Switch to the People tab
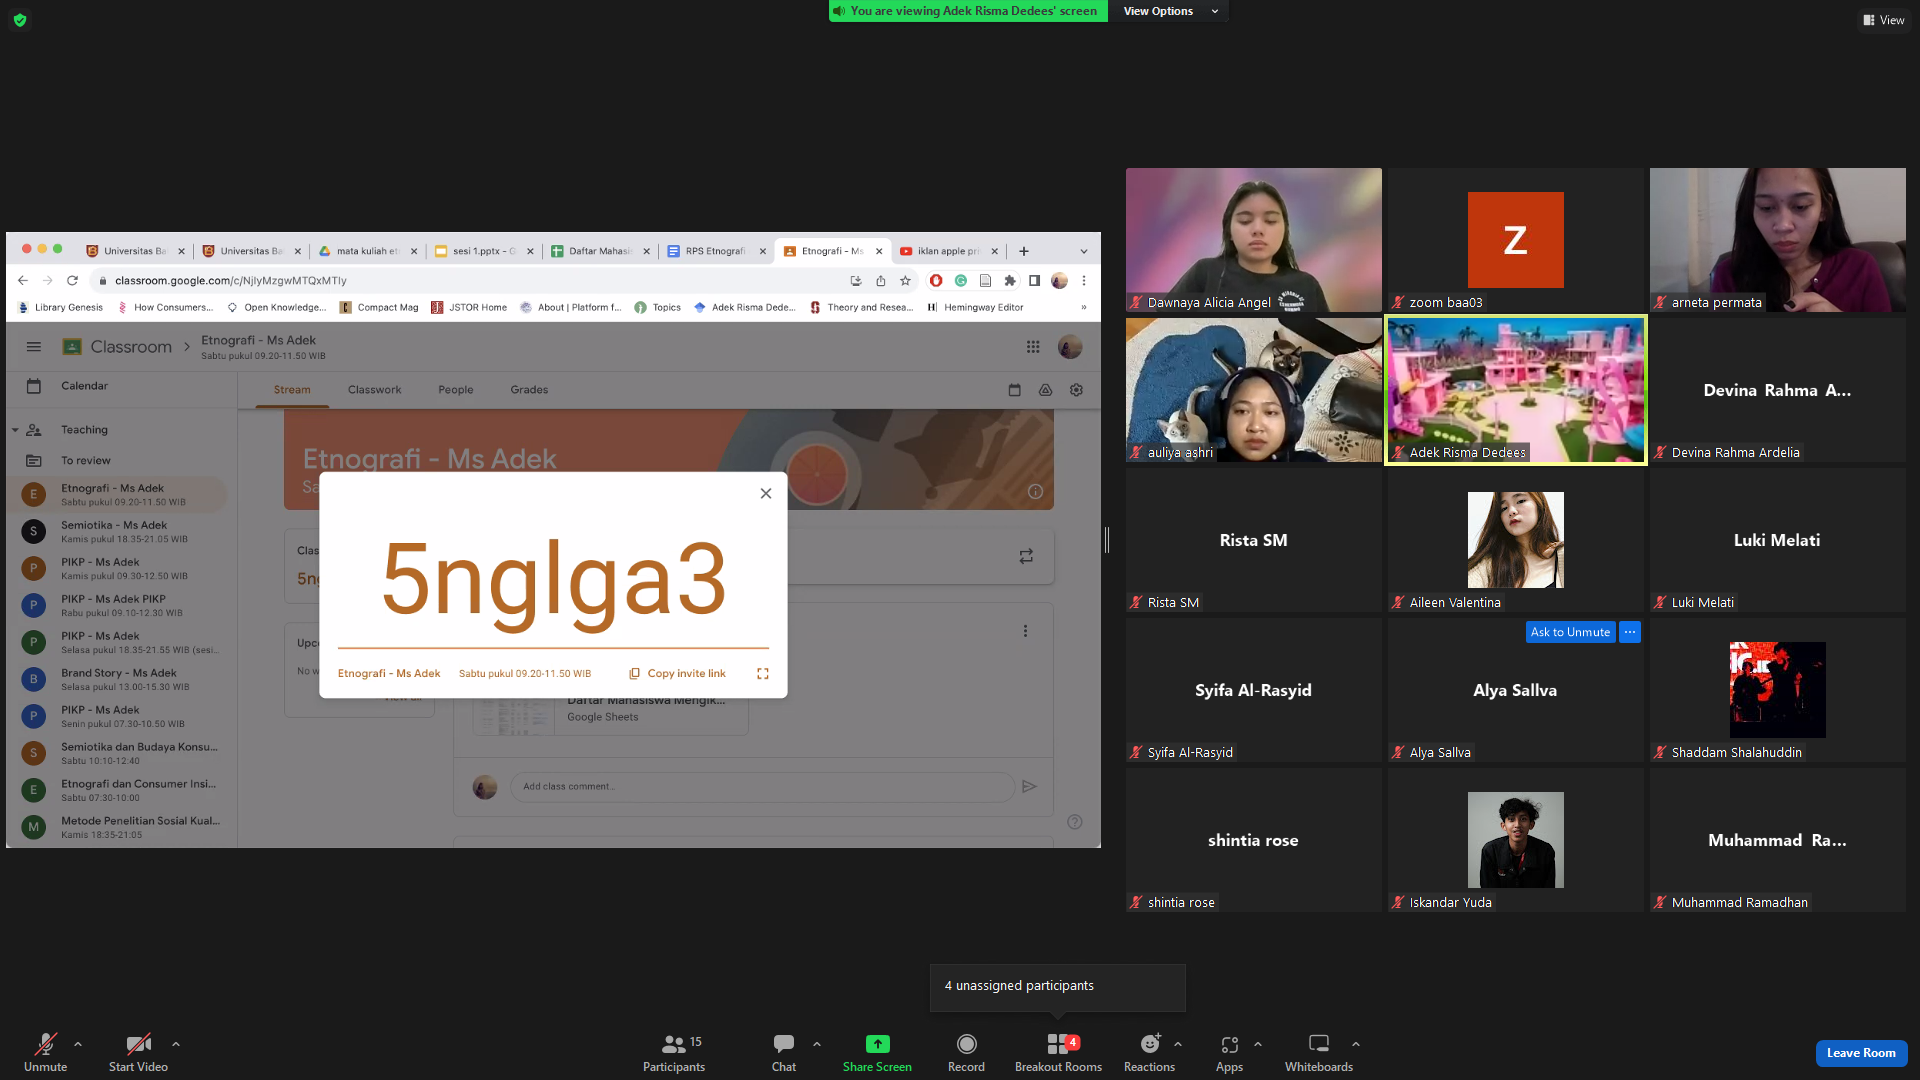This screenshot has width=1920, height=1080. pos(455,390)
